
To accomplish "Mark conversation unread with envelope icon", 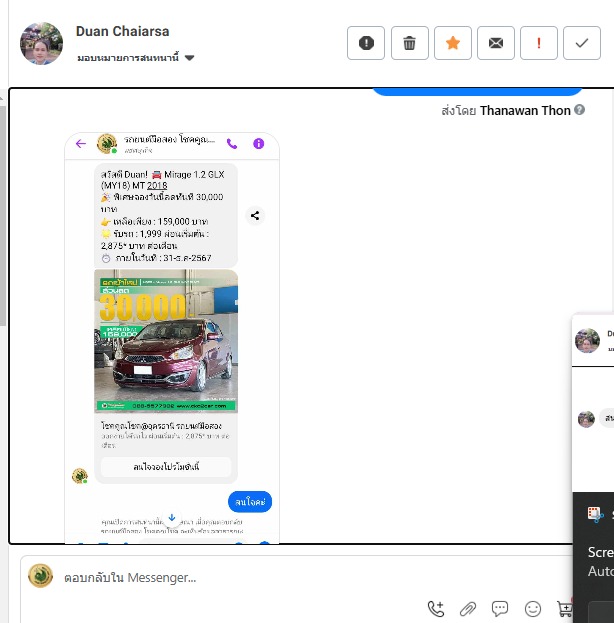I will [496, 43].
